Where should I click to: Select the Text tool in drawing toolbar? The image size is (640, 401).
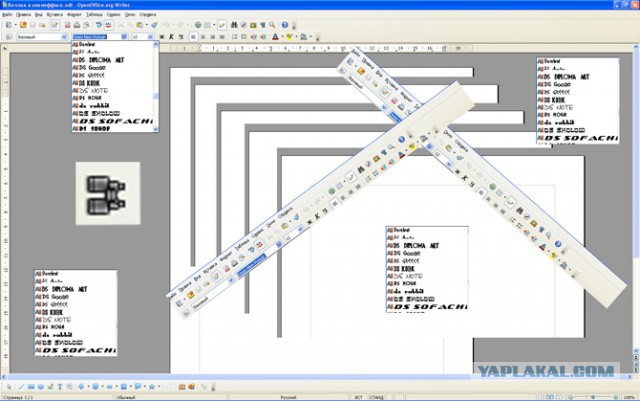[x=60, y=386]
